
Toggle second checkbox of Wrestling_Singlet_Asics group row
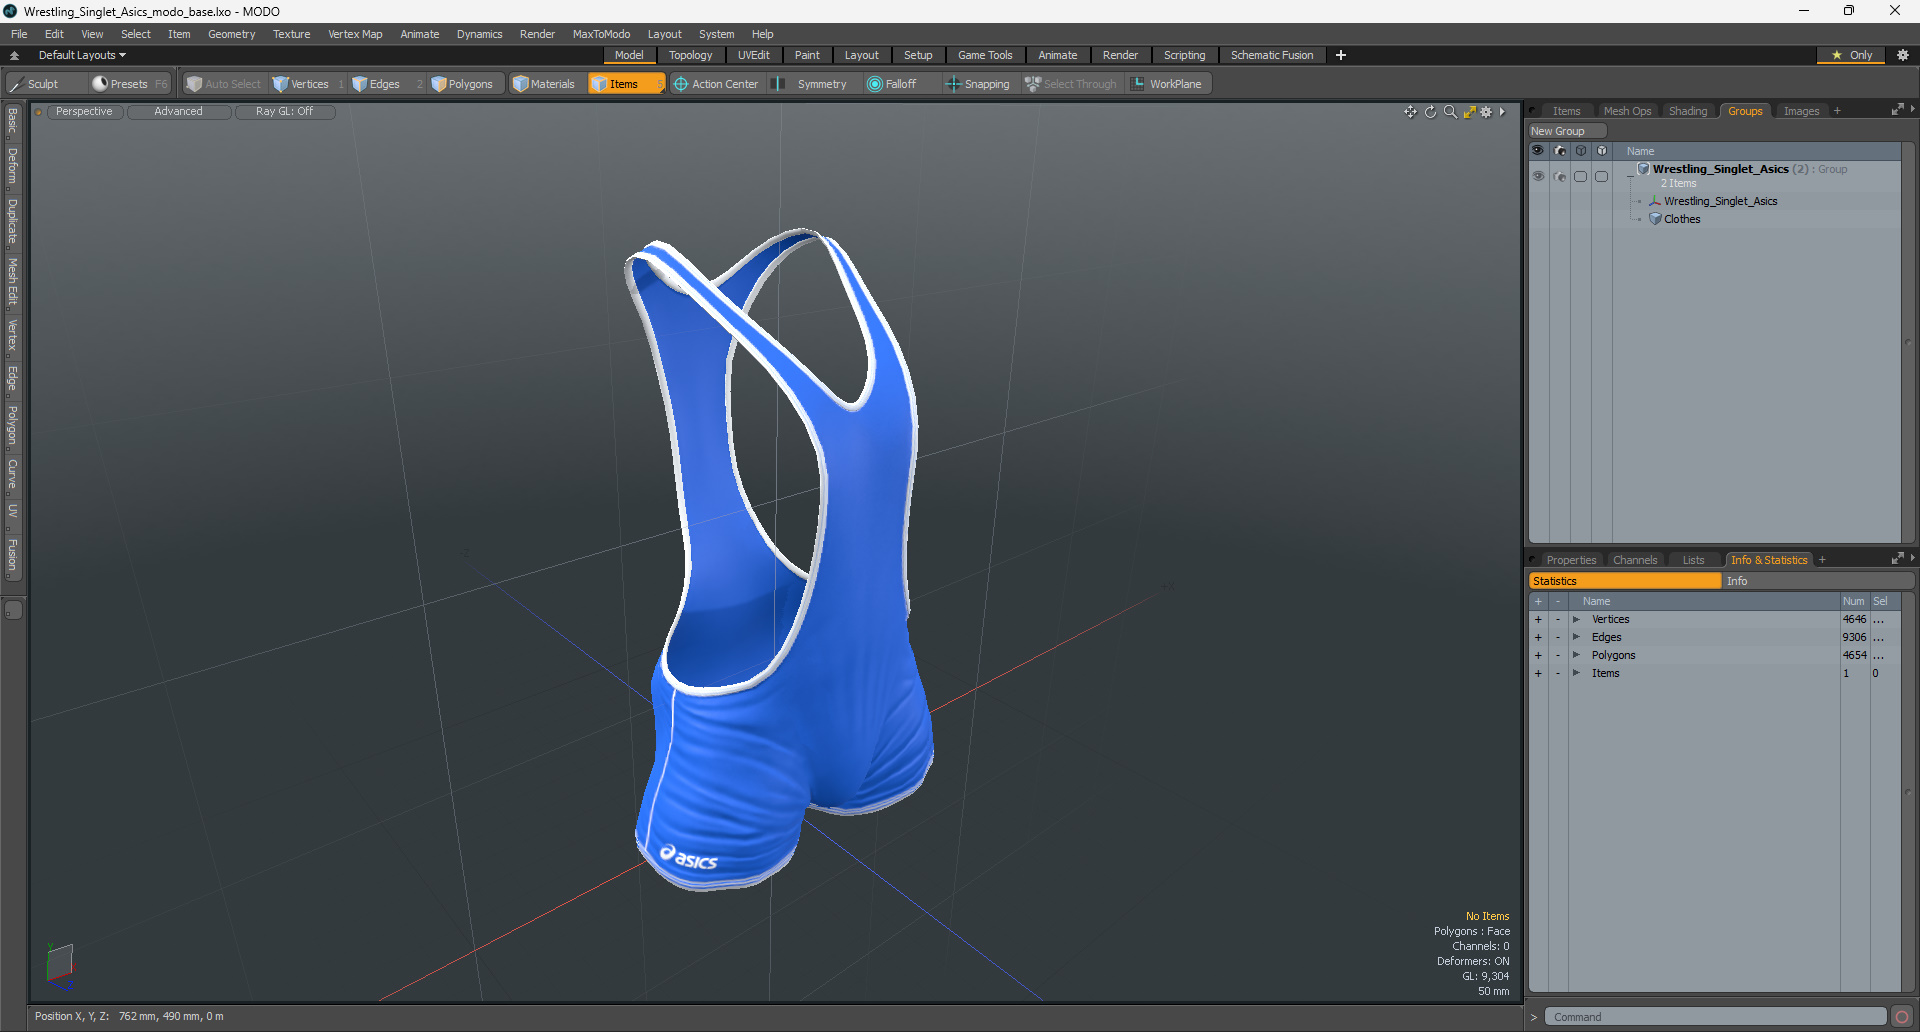[x=1602, y=176]
